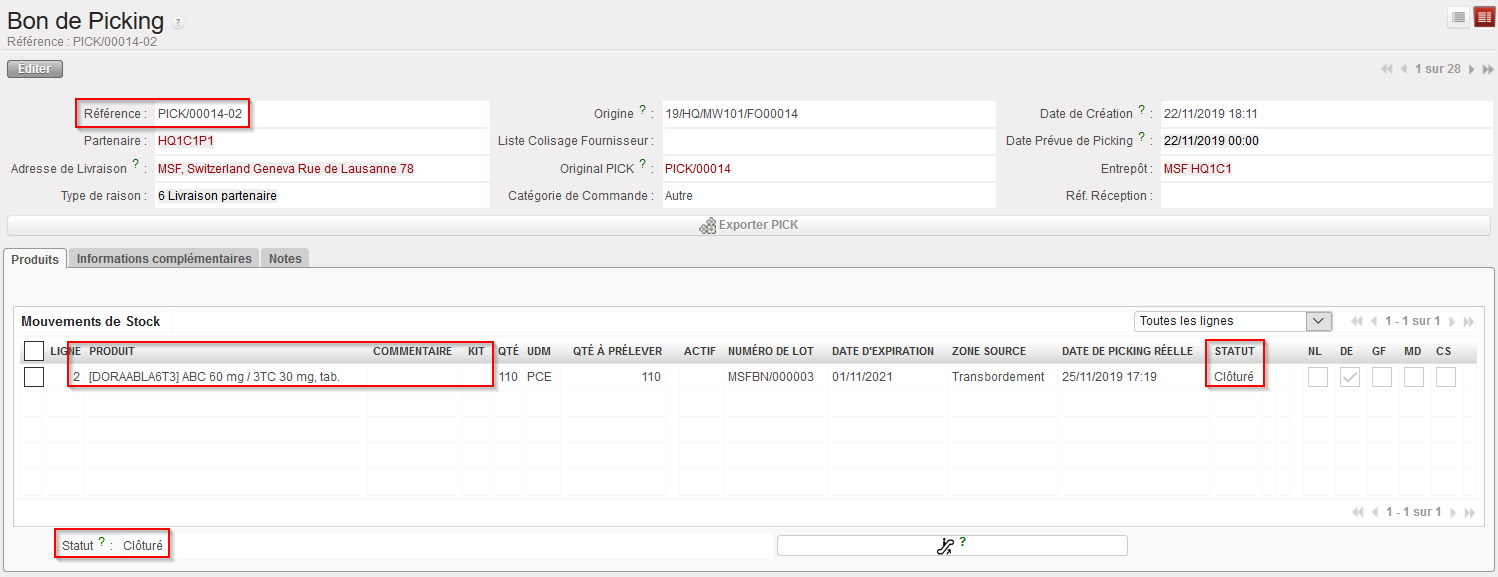Click the help icon beside Date de Création
The height and width of the screenshot is (577, 1498).
[1141, 110]
